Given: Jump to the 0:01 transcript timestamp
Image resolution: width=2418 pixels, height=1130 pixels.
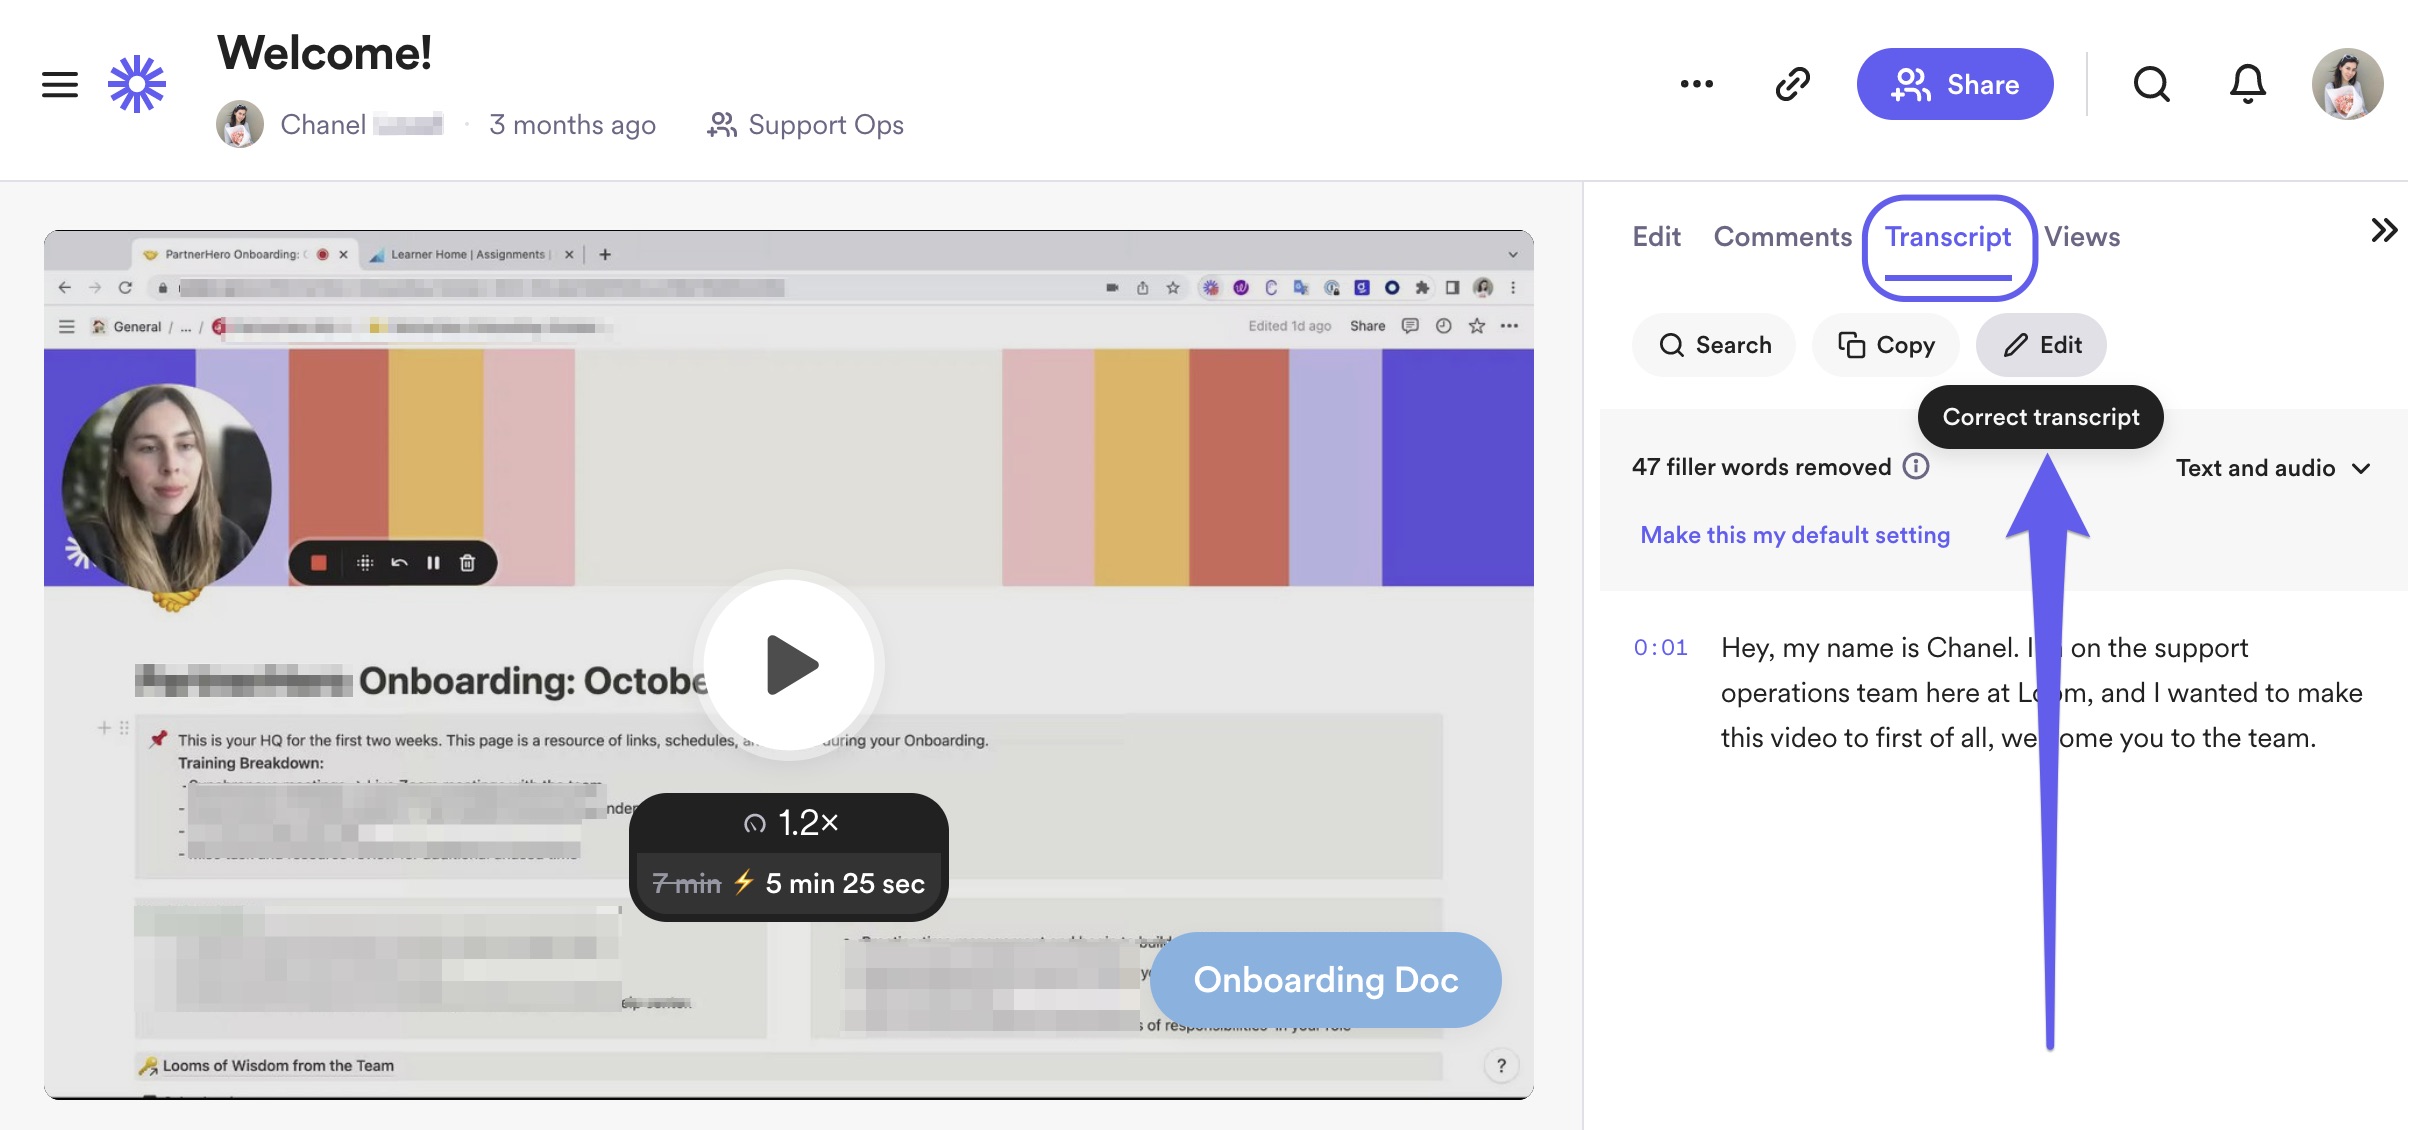Looking at the screenshot, I should coord(1660,648).
